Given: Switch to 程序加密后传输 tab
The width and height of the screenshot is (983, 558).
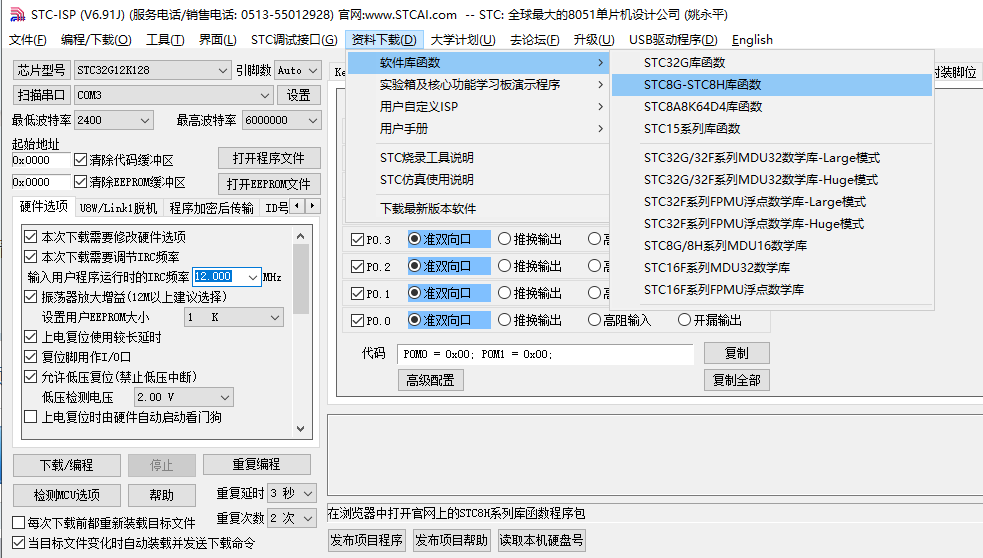Looking at the screenshot, I should pos(212,208).
